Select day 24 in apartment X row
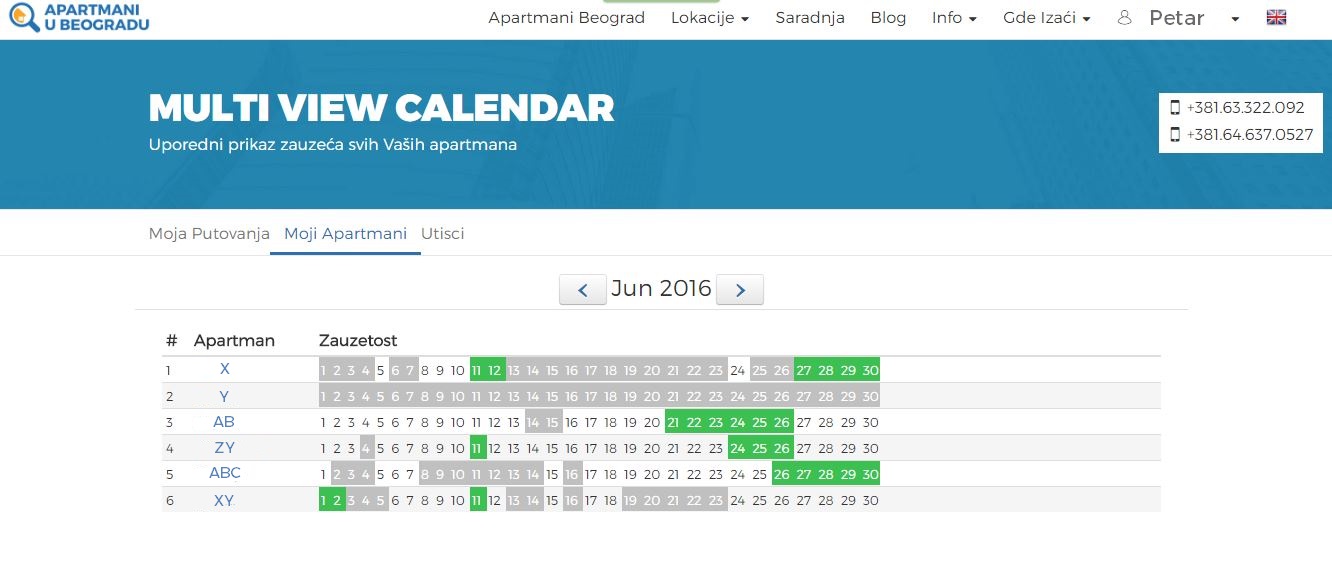The width and height of the screenshot is (1332, 575). point(738,370)
